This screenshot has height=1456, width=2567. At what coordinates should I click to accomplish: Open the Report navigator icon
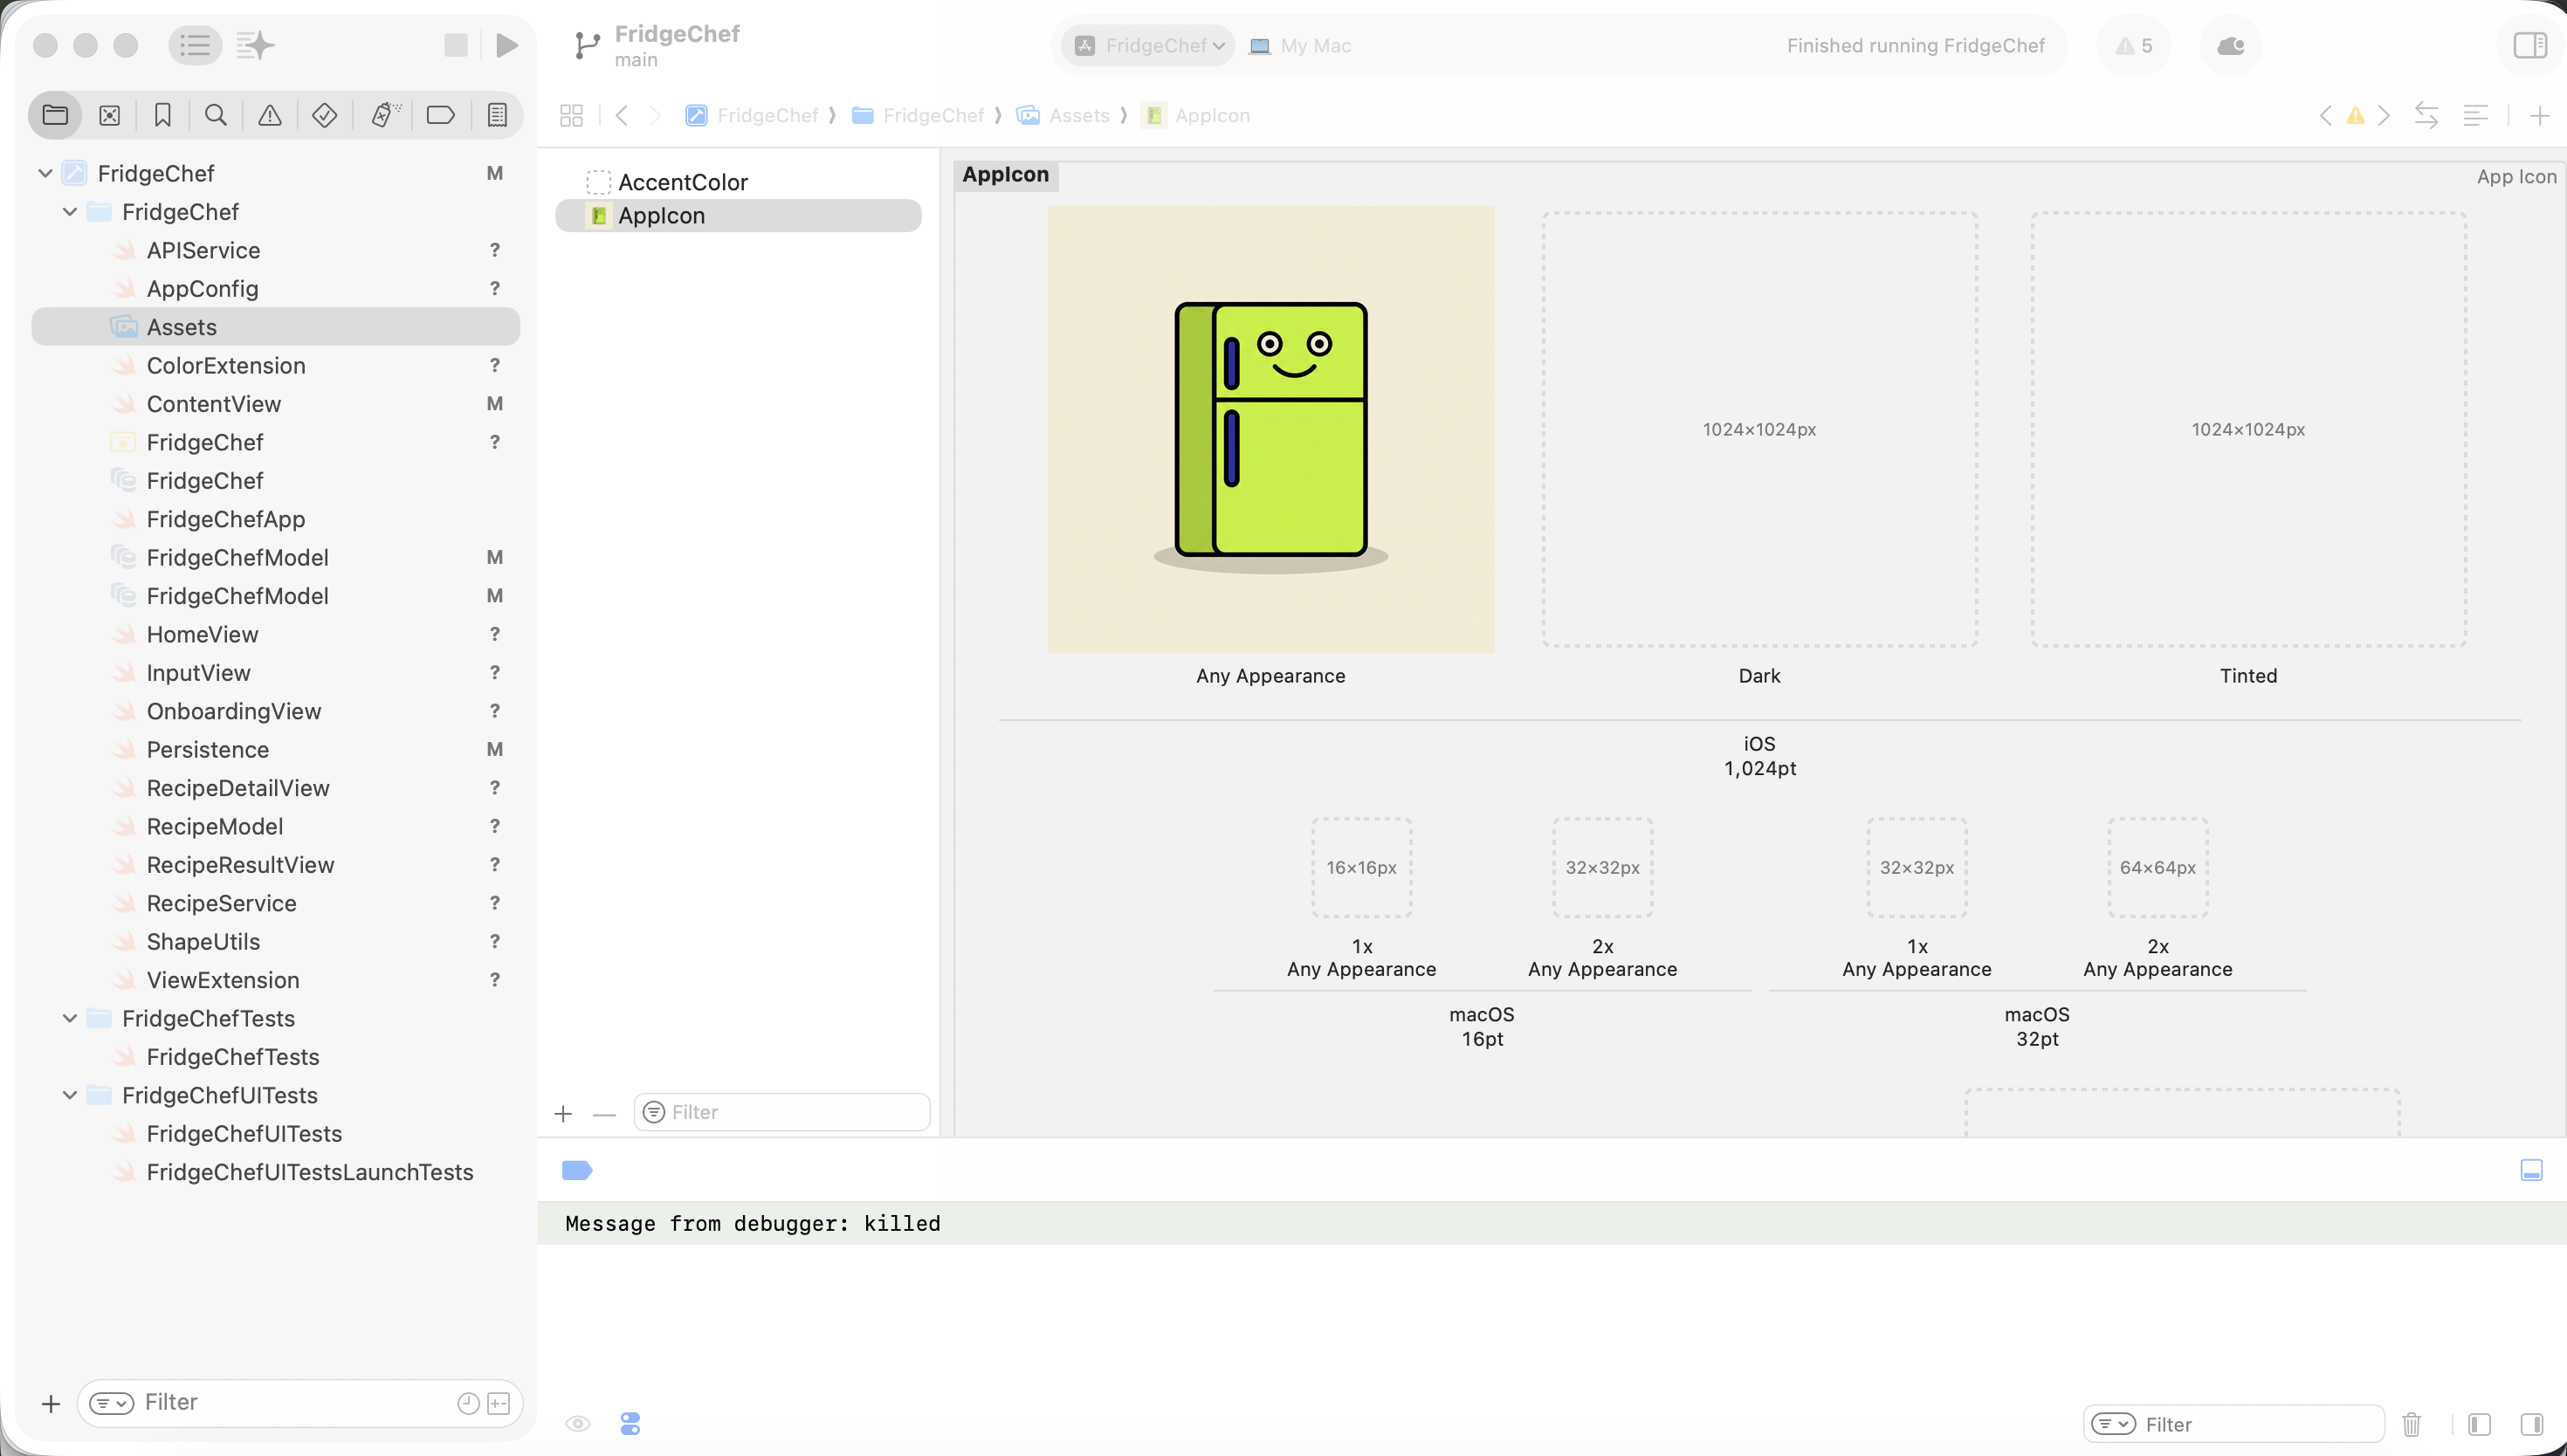[497, 115]
